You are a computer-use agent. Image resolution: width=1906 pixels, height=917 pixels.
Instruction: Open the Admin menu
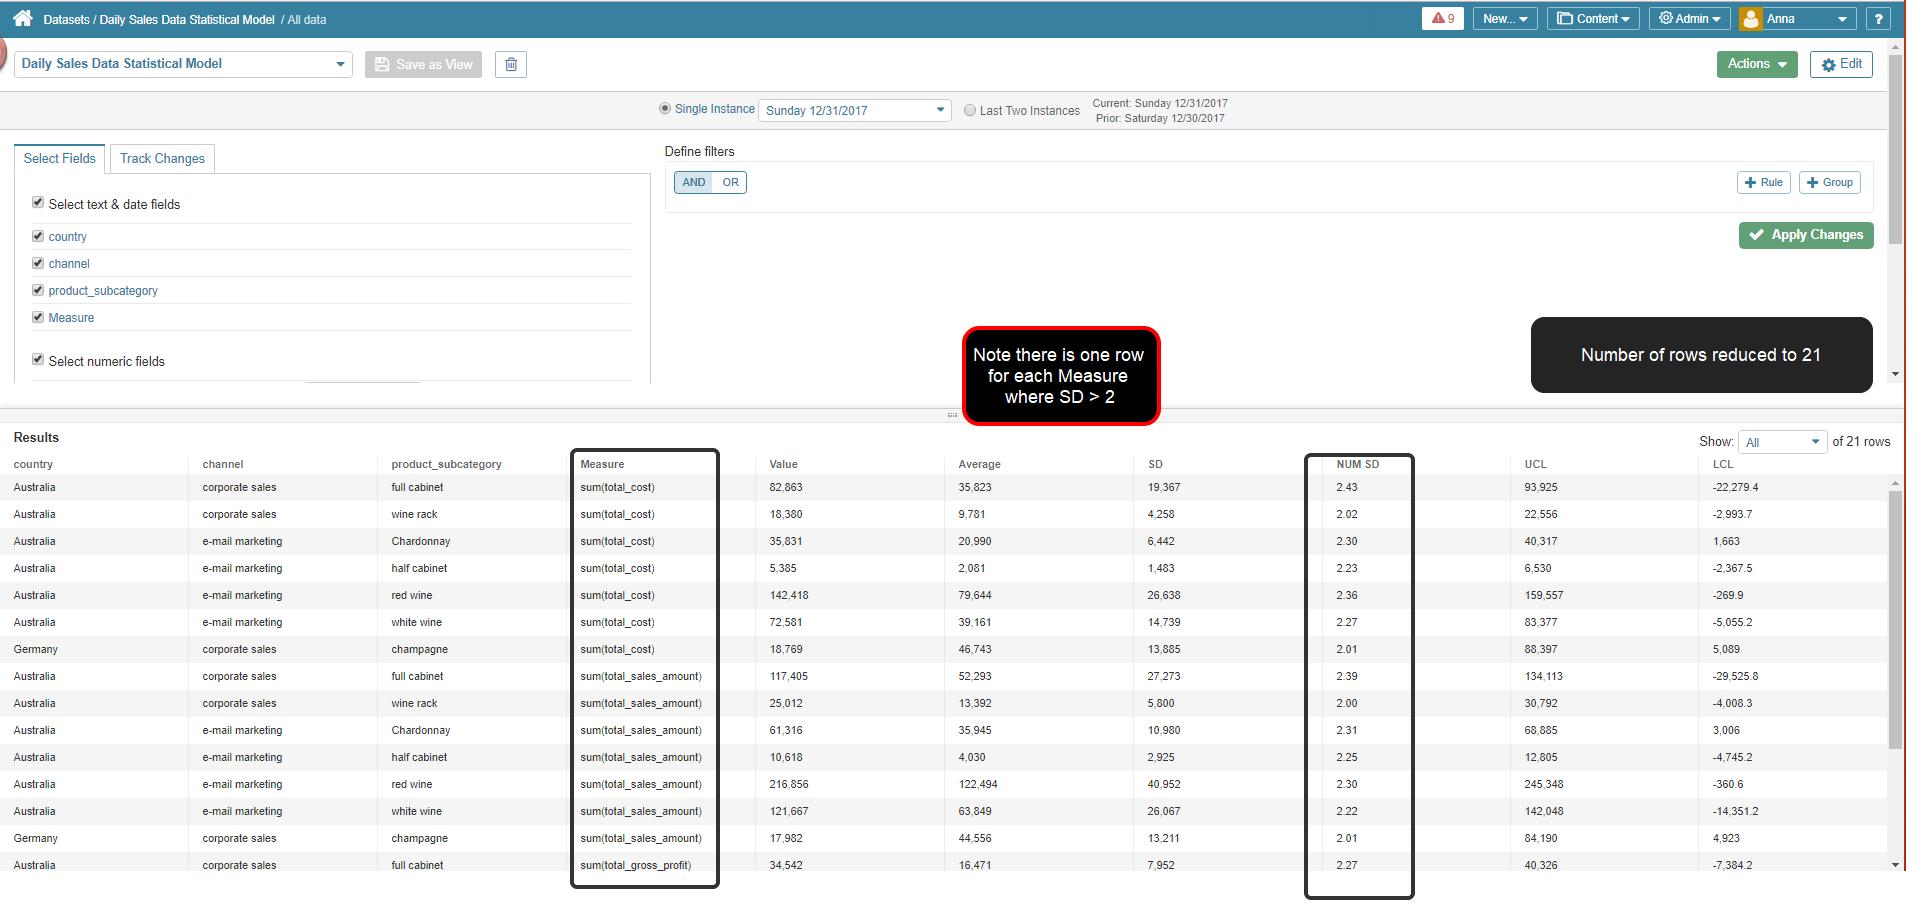tap(1689, 18)
